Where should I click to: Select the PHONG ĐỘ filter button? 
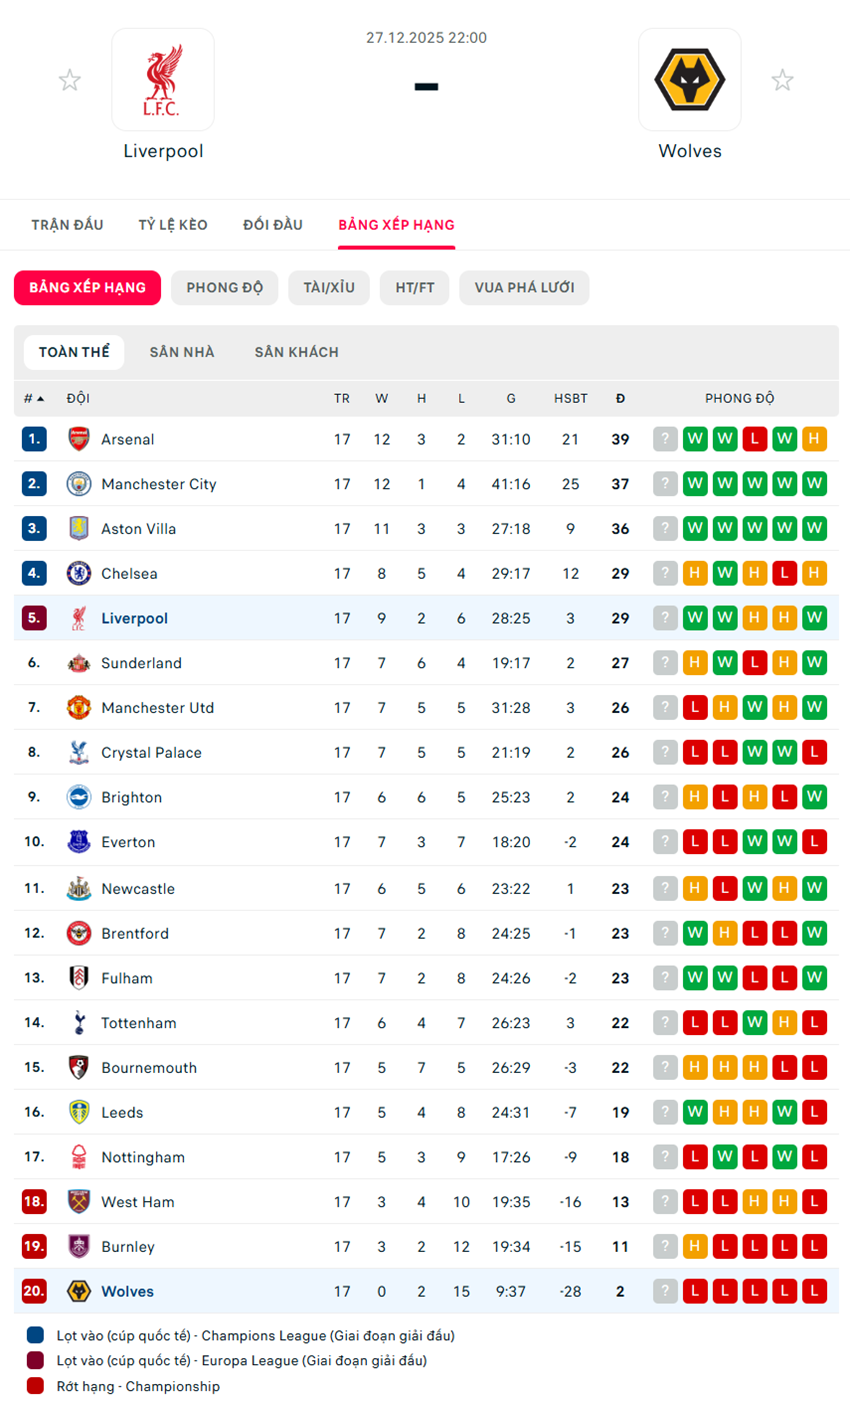point(224,288)
